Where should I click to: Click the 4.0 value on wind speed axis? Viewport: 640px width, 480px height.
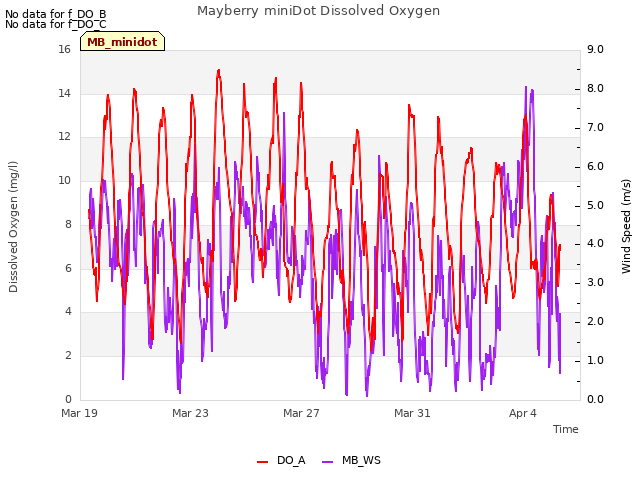click(x=595, y=244)
